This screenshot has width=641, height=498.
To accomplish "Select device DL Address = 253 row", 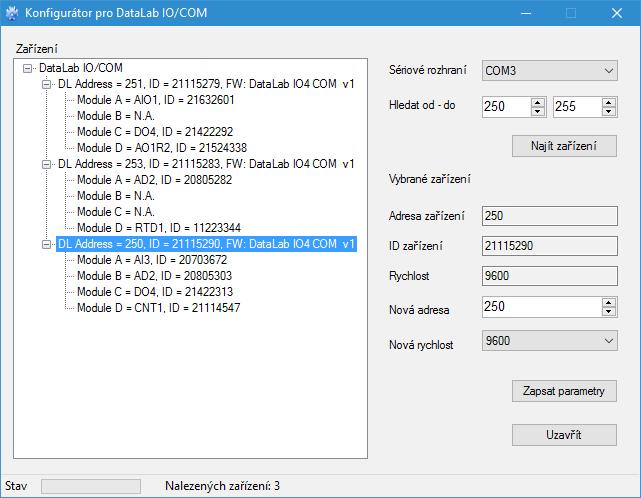I will tap(206, 164).
